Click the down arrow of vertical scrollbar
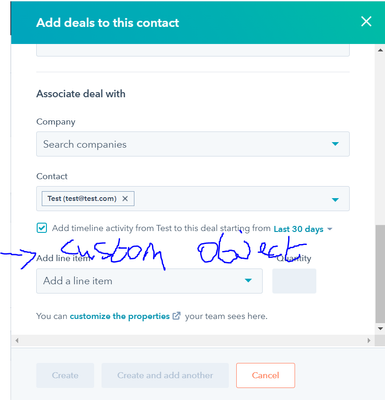The width and height of the screenshot is (385, 400). [380, 329]
